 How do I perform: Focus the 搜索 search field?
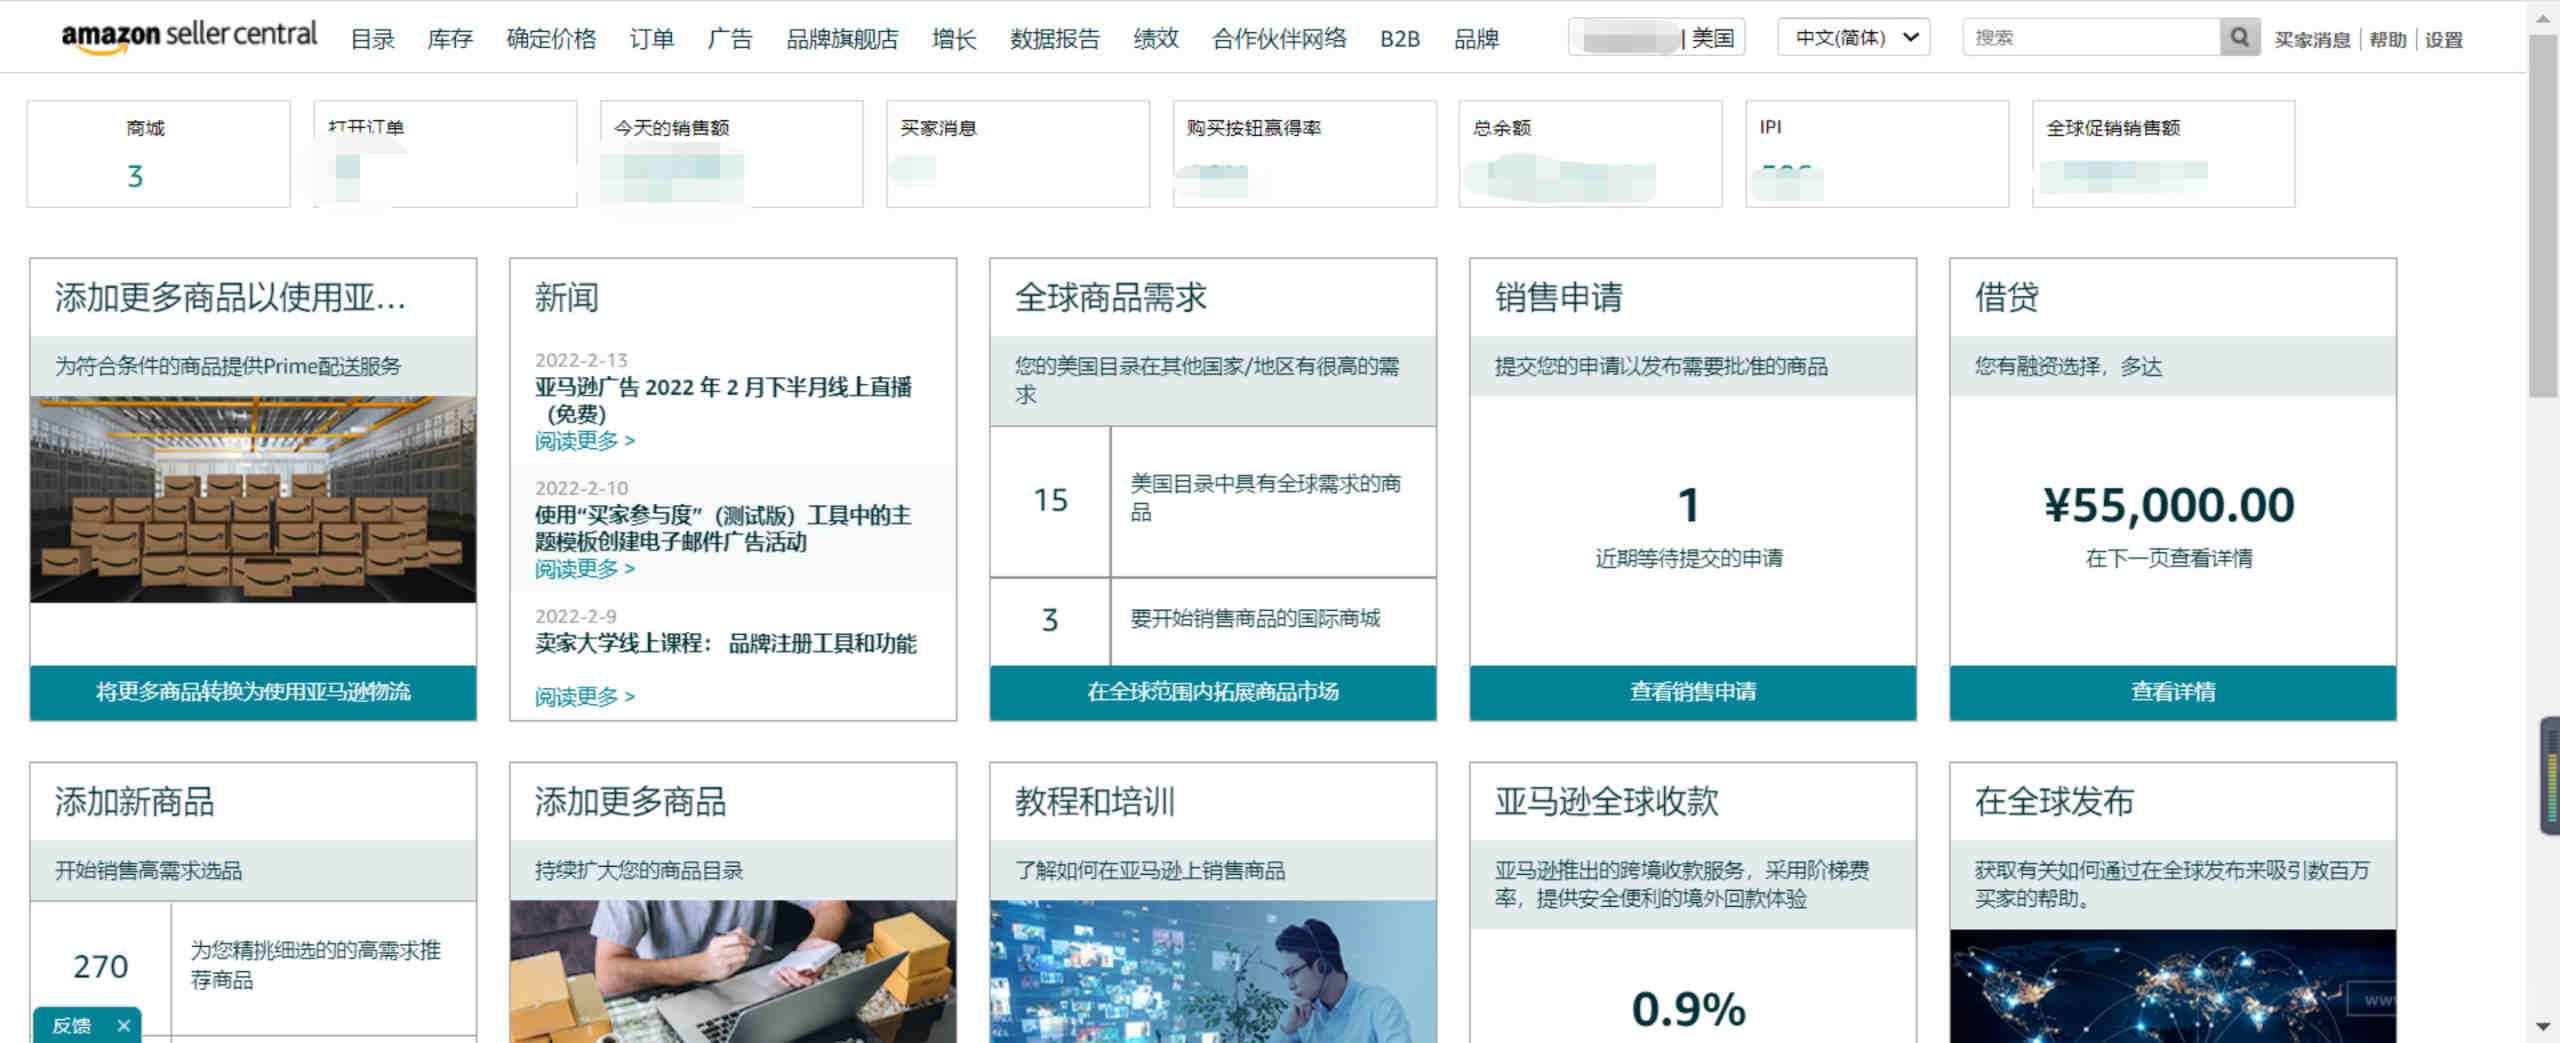pos(2091,37)
